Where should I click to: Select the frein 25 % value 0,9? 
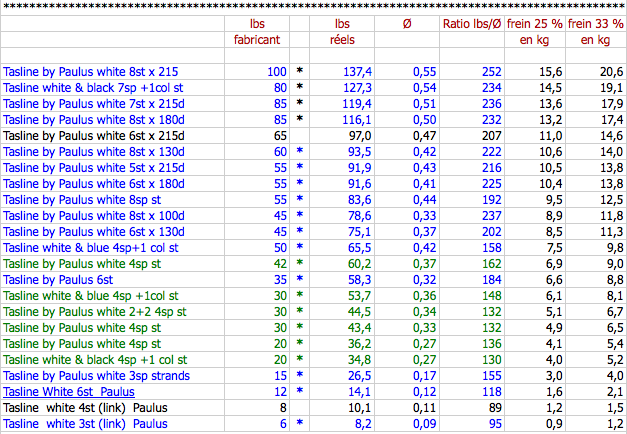tap(554, 424)
